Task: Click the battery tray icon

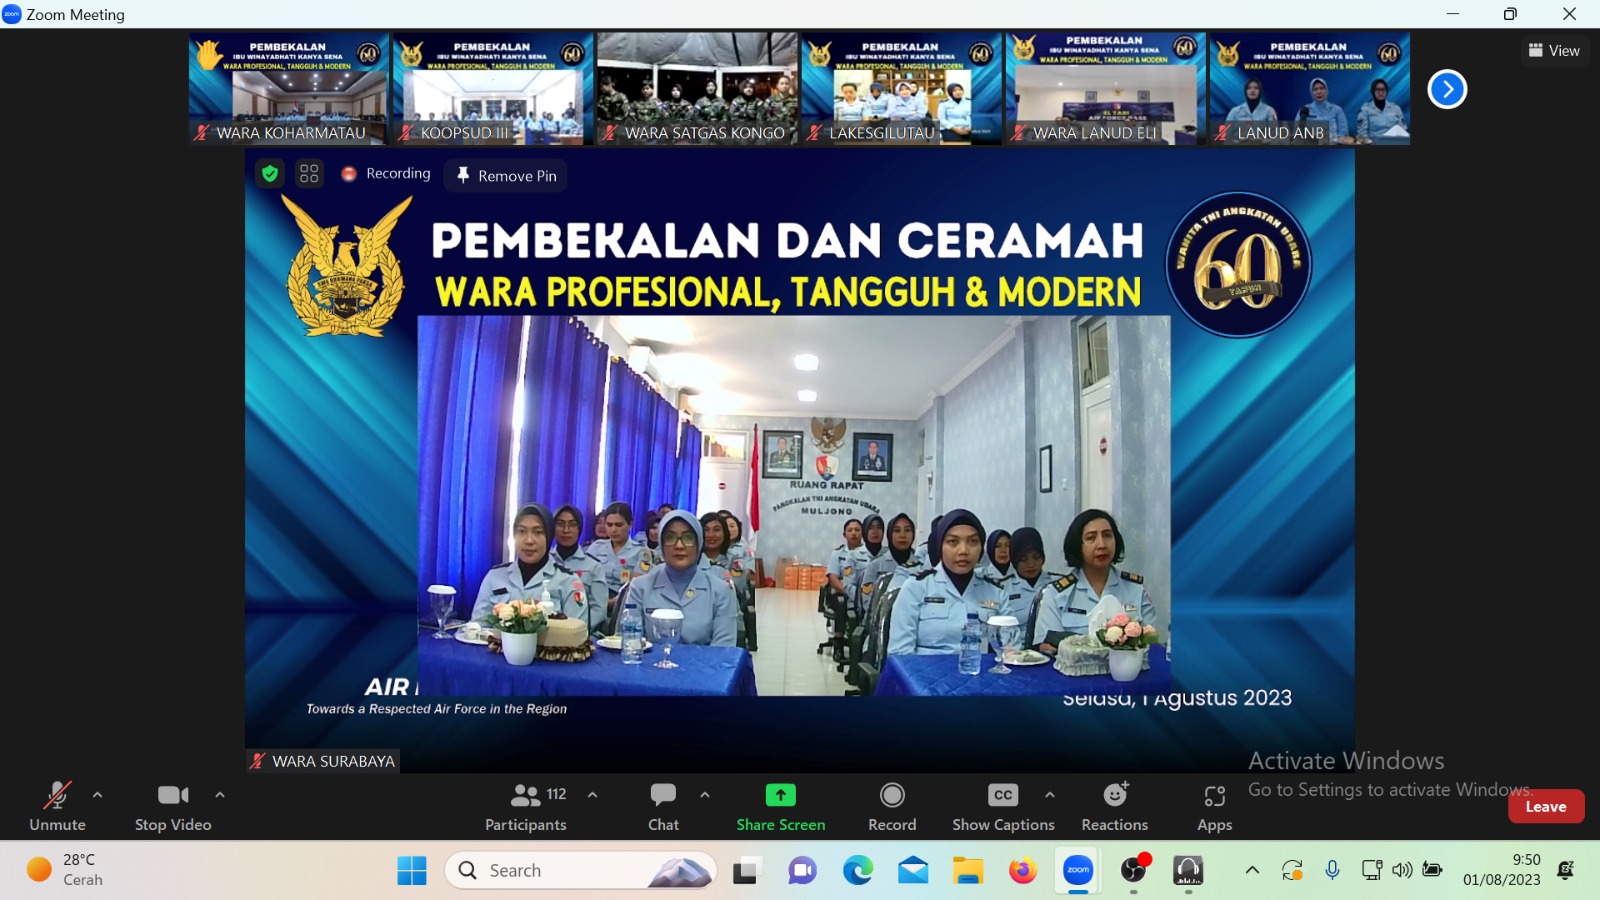Action: coord(1432,870)
